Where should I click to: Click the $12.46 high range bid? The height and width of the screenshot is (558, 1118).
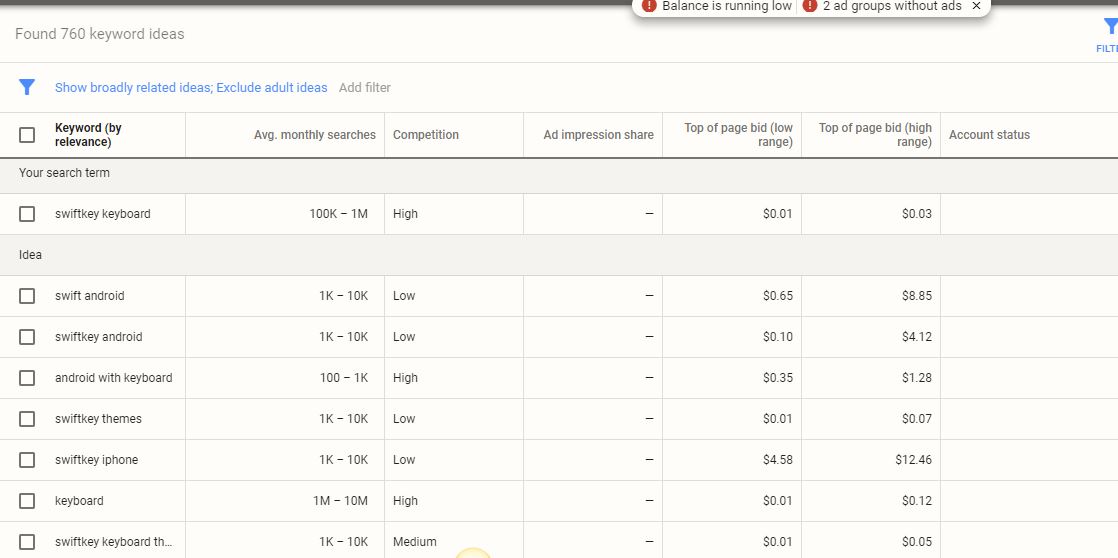913,460
